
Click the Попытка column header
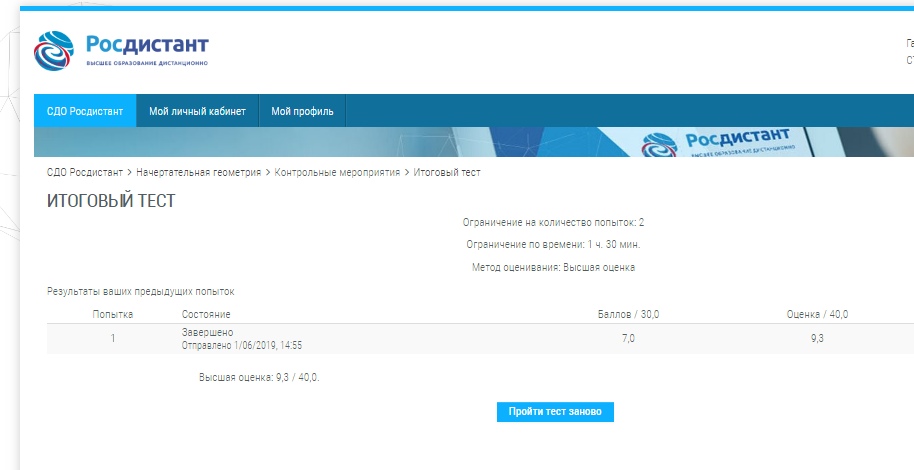point(113,314)
